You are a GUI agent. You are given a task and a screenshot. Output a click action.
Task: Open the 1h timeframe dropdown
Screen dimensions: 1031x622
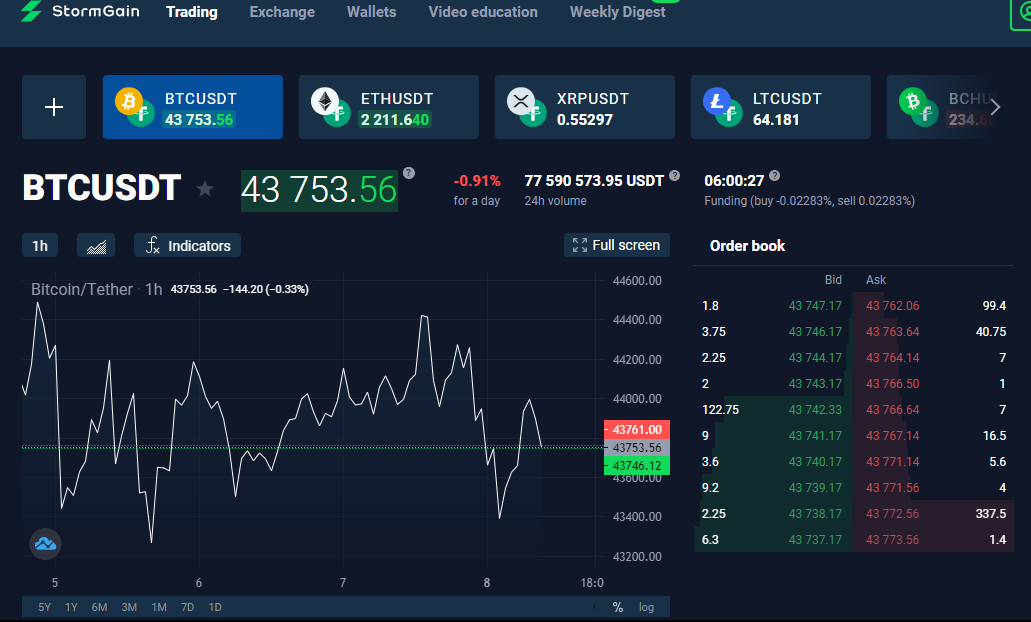[40, 245]
